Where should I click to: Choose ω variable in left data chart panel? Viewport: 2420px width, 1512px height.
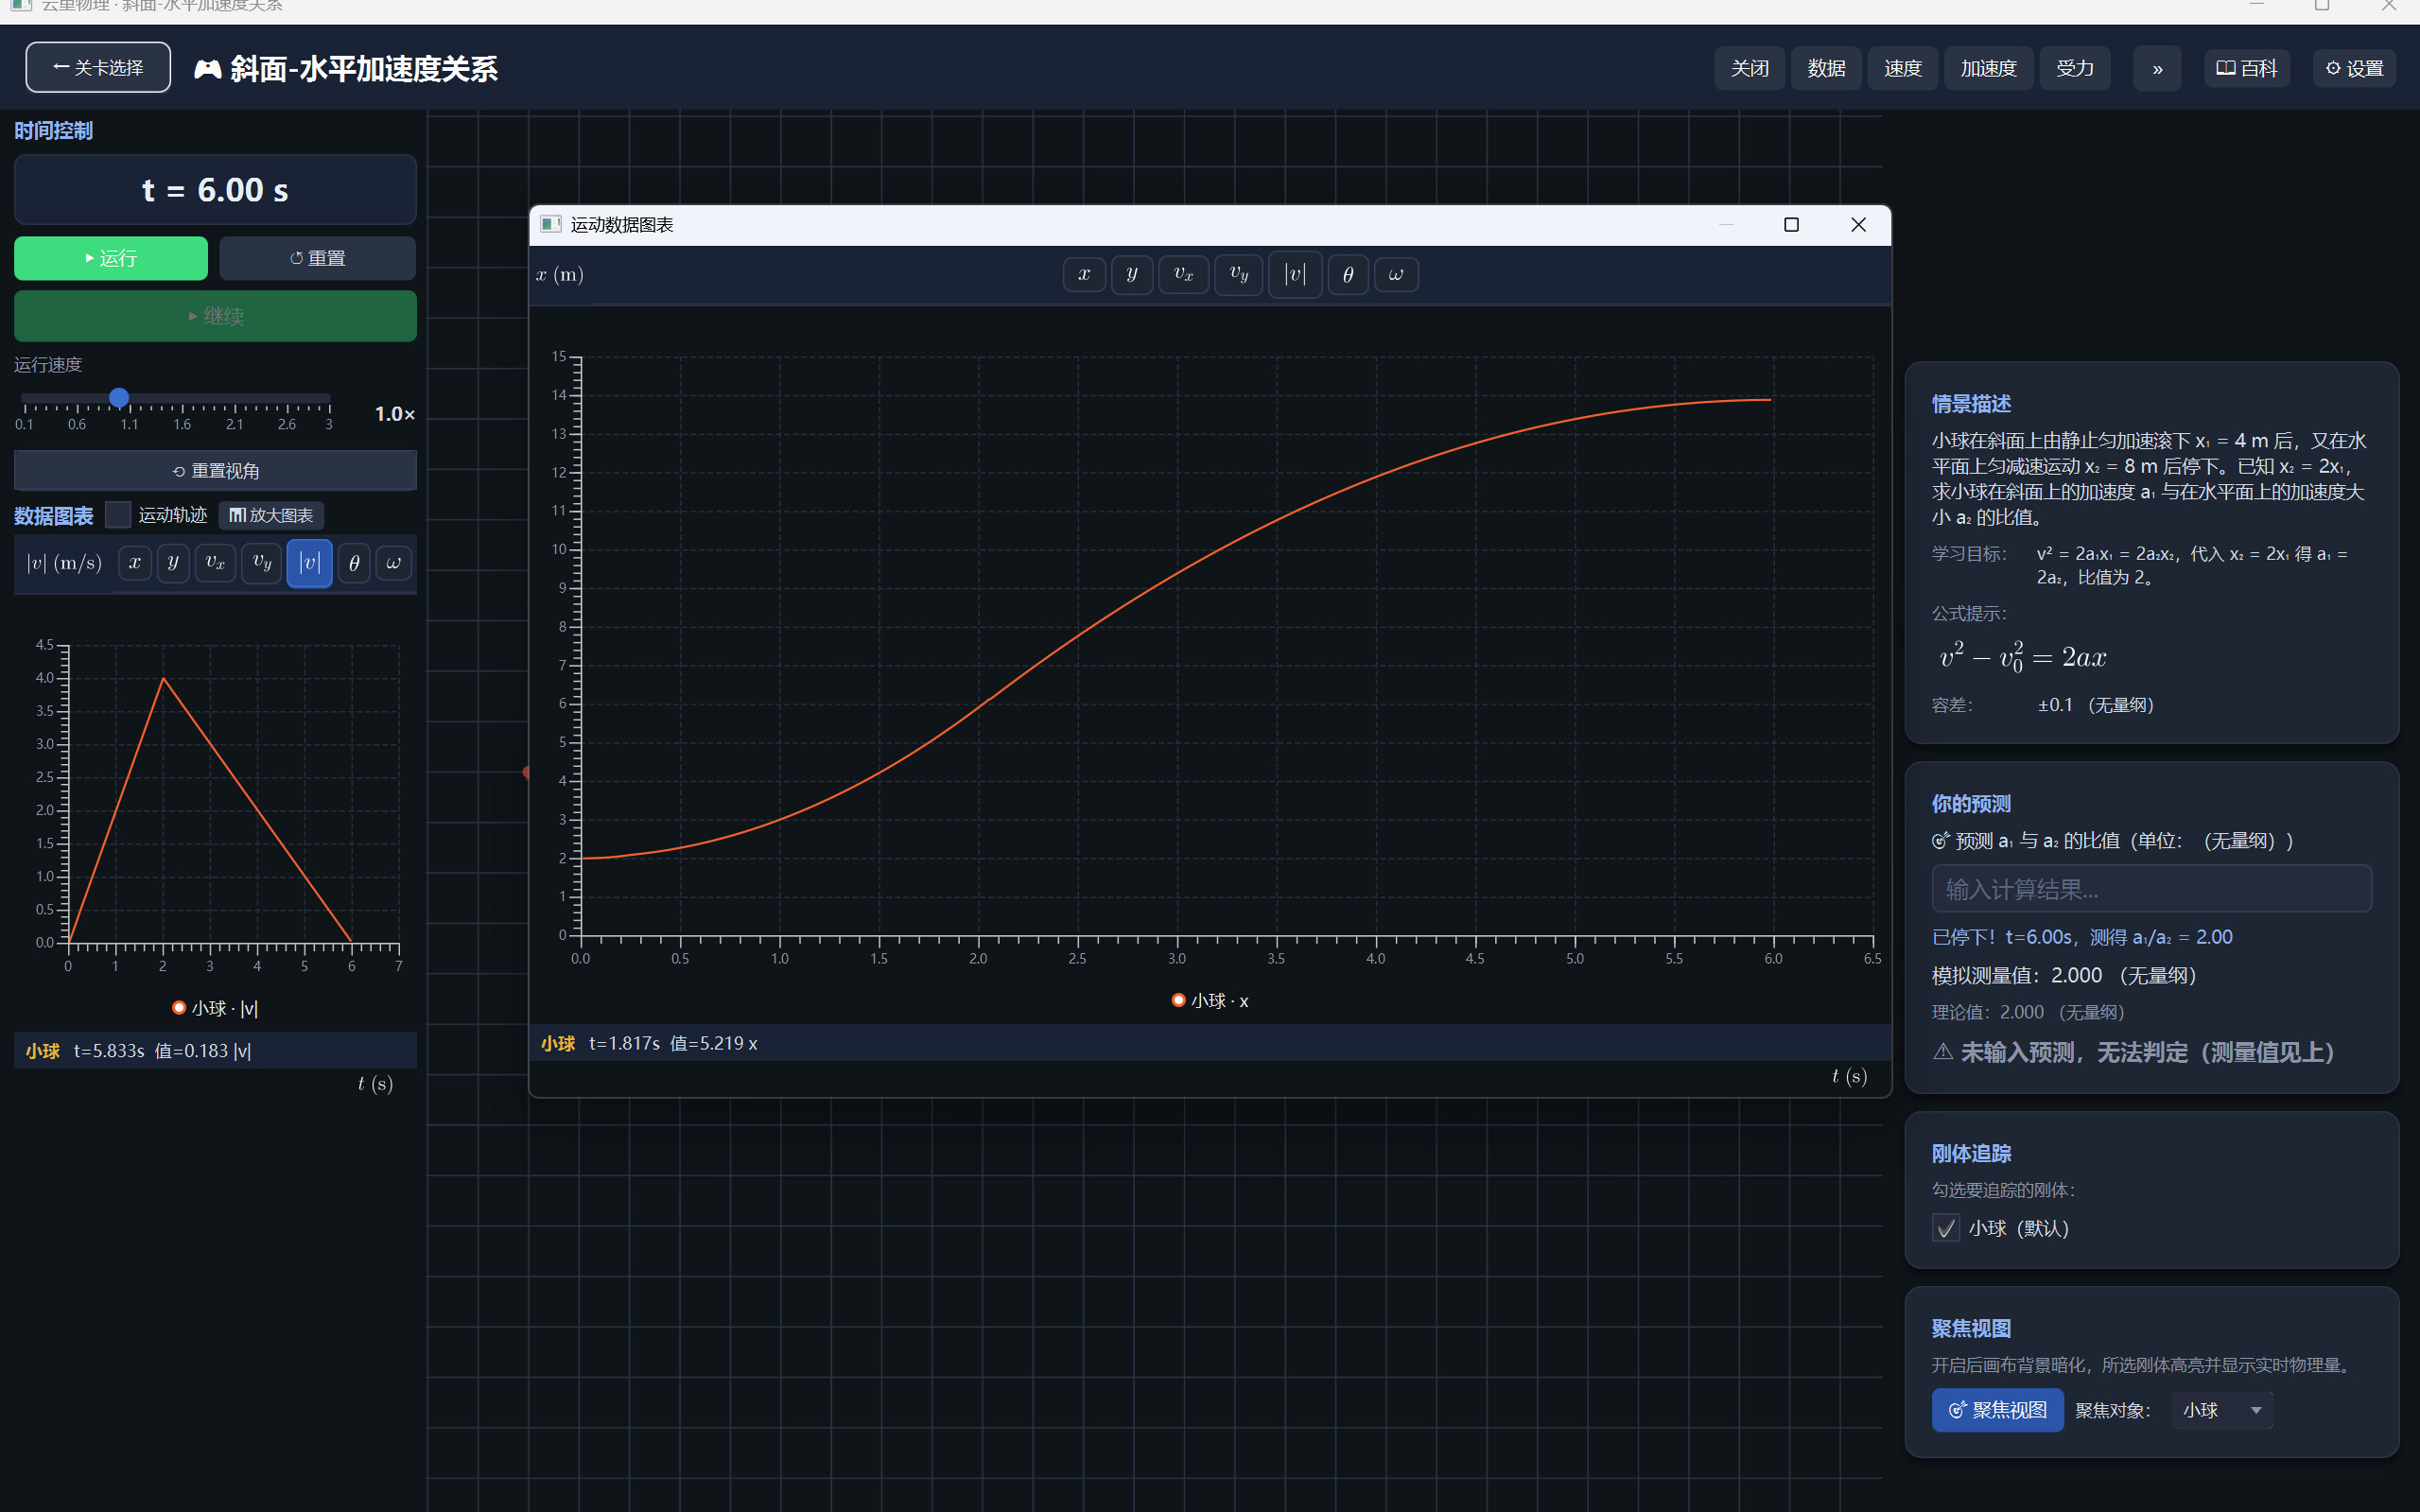tap(393, 563)
